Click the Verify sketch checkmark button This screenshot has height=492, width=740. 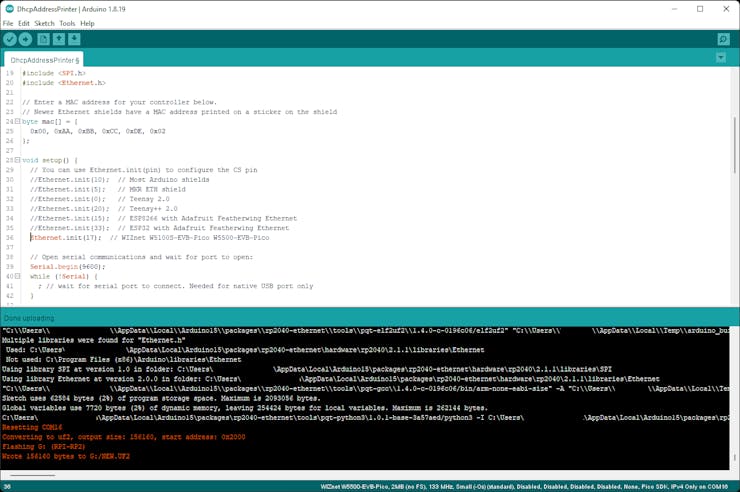(10, 39)
